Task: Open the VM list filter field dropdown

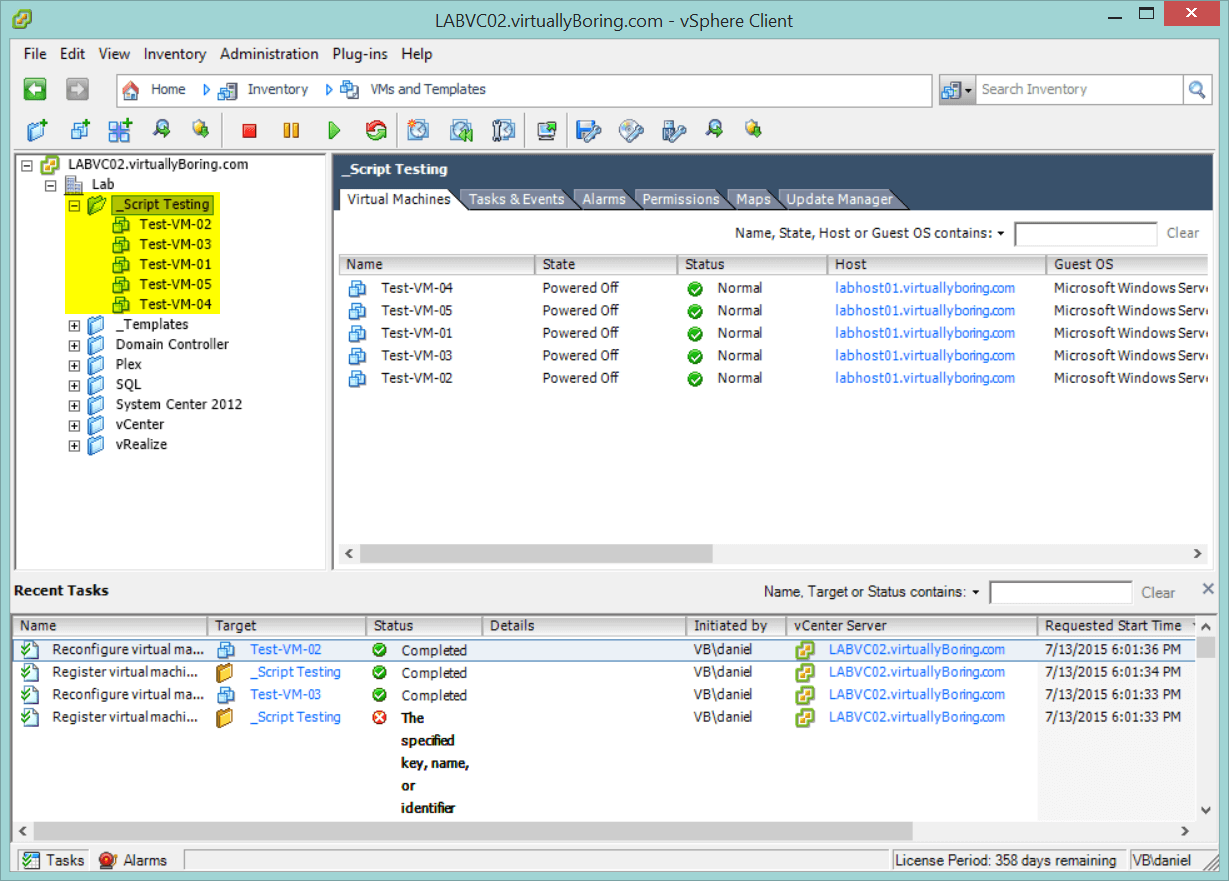Action: tap(1000, 233)
